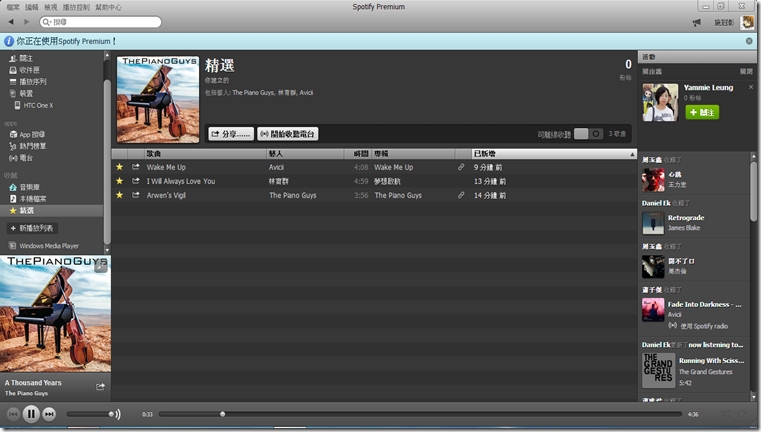Skip to the next track
Viewport: 761px width, 432px height.
[x=49, y=414]
